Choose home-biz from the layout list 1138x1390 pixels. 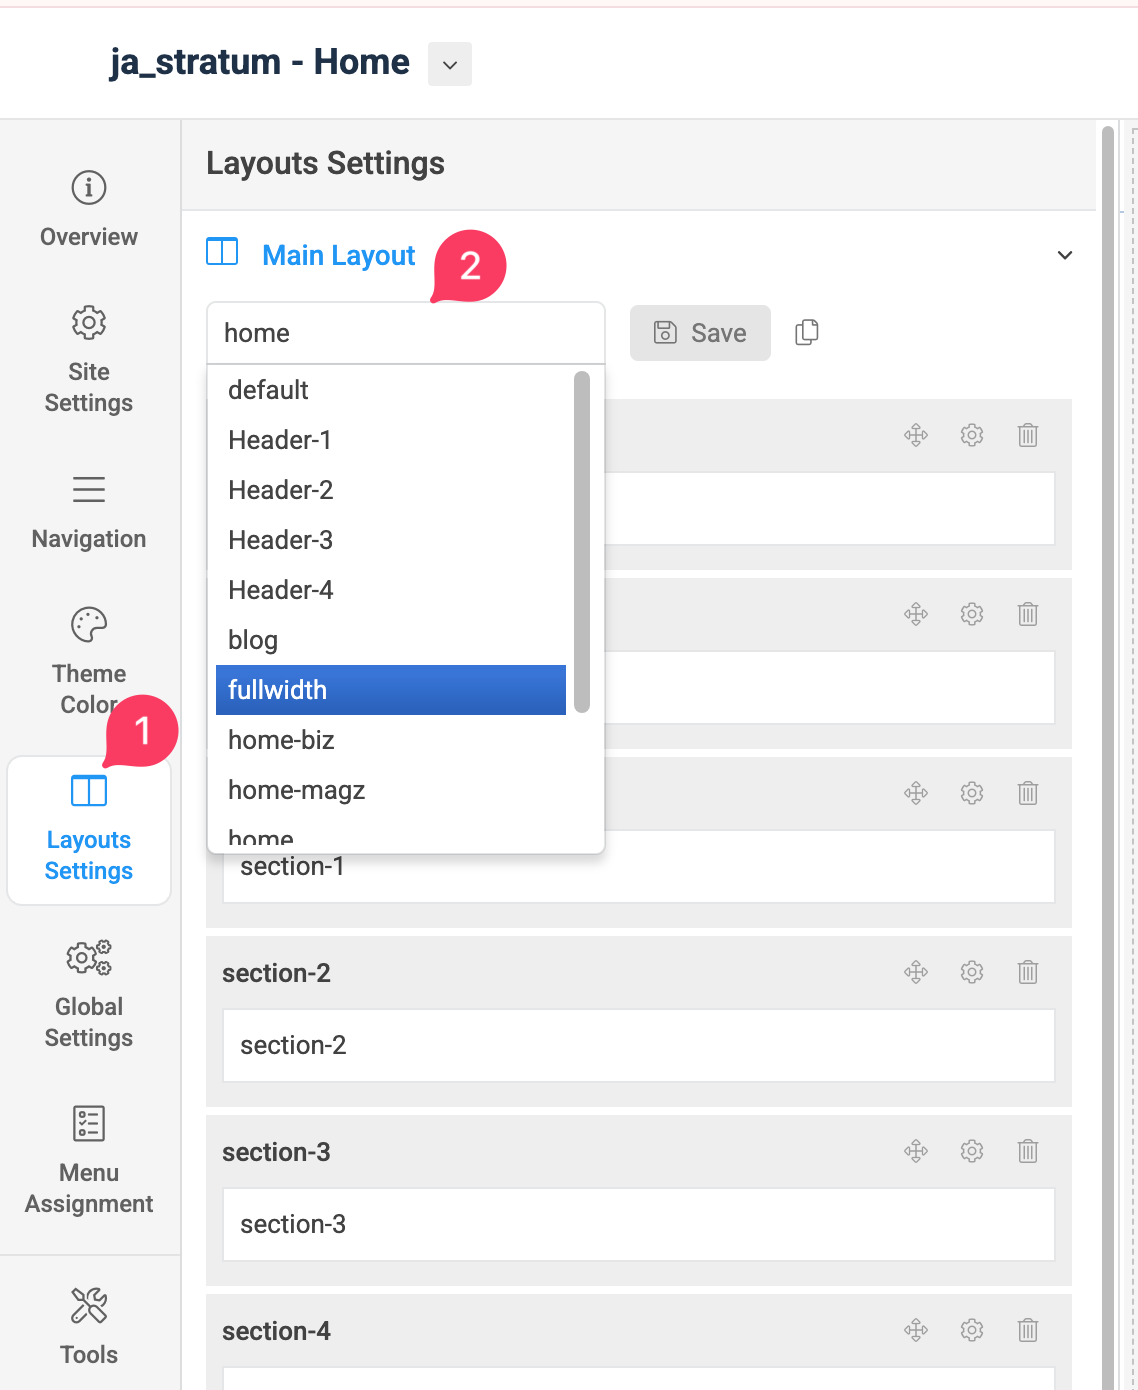391,740
